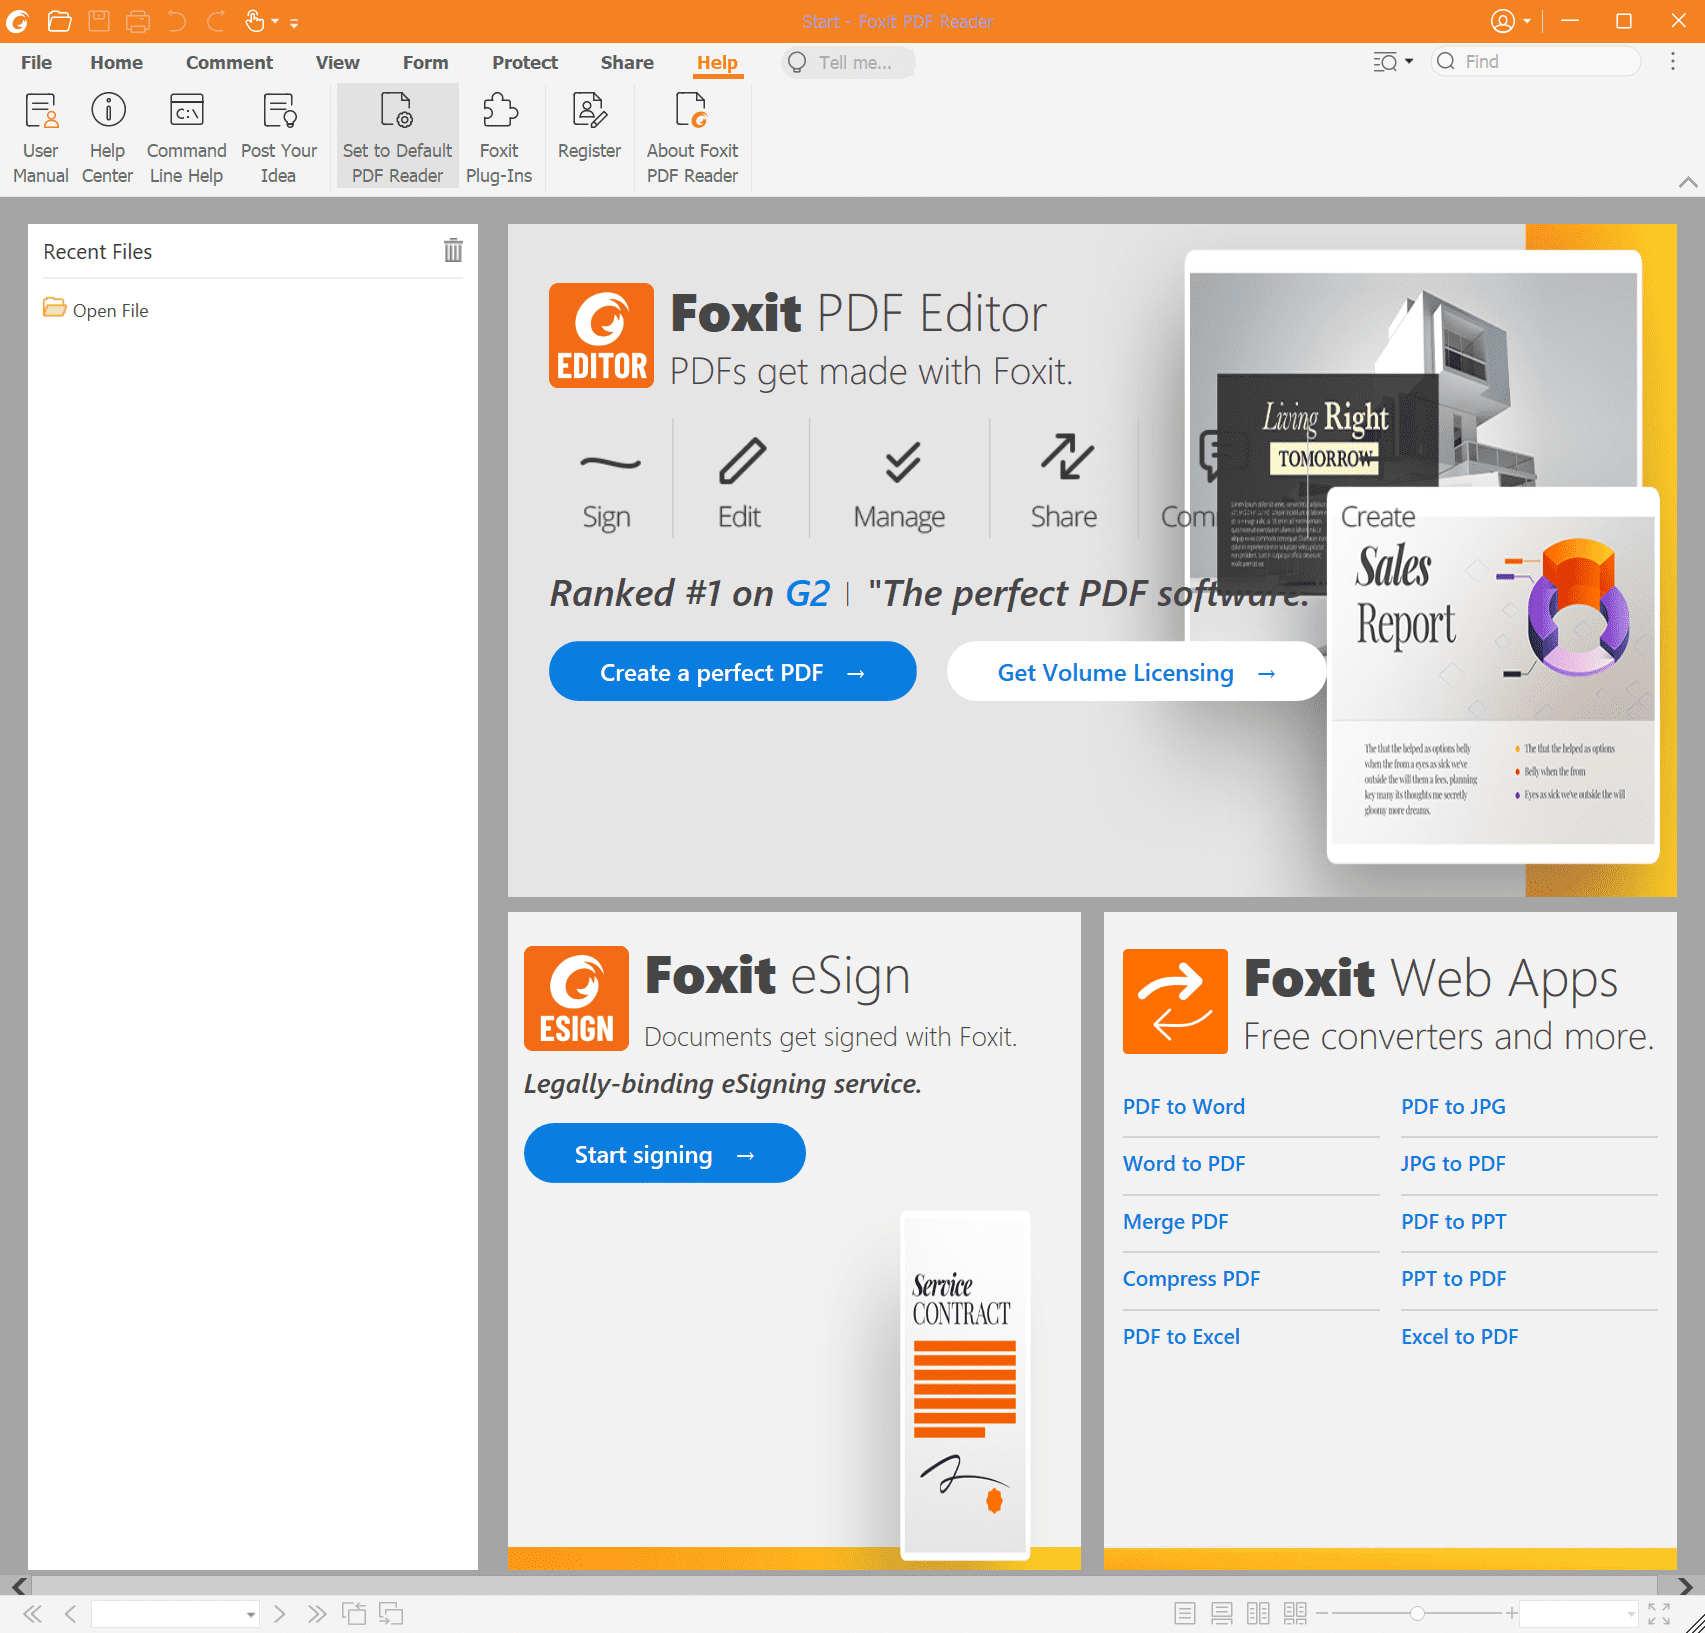Click the Save icon in quick access toolbar

coord(98,21)
